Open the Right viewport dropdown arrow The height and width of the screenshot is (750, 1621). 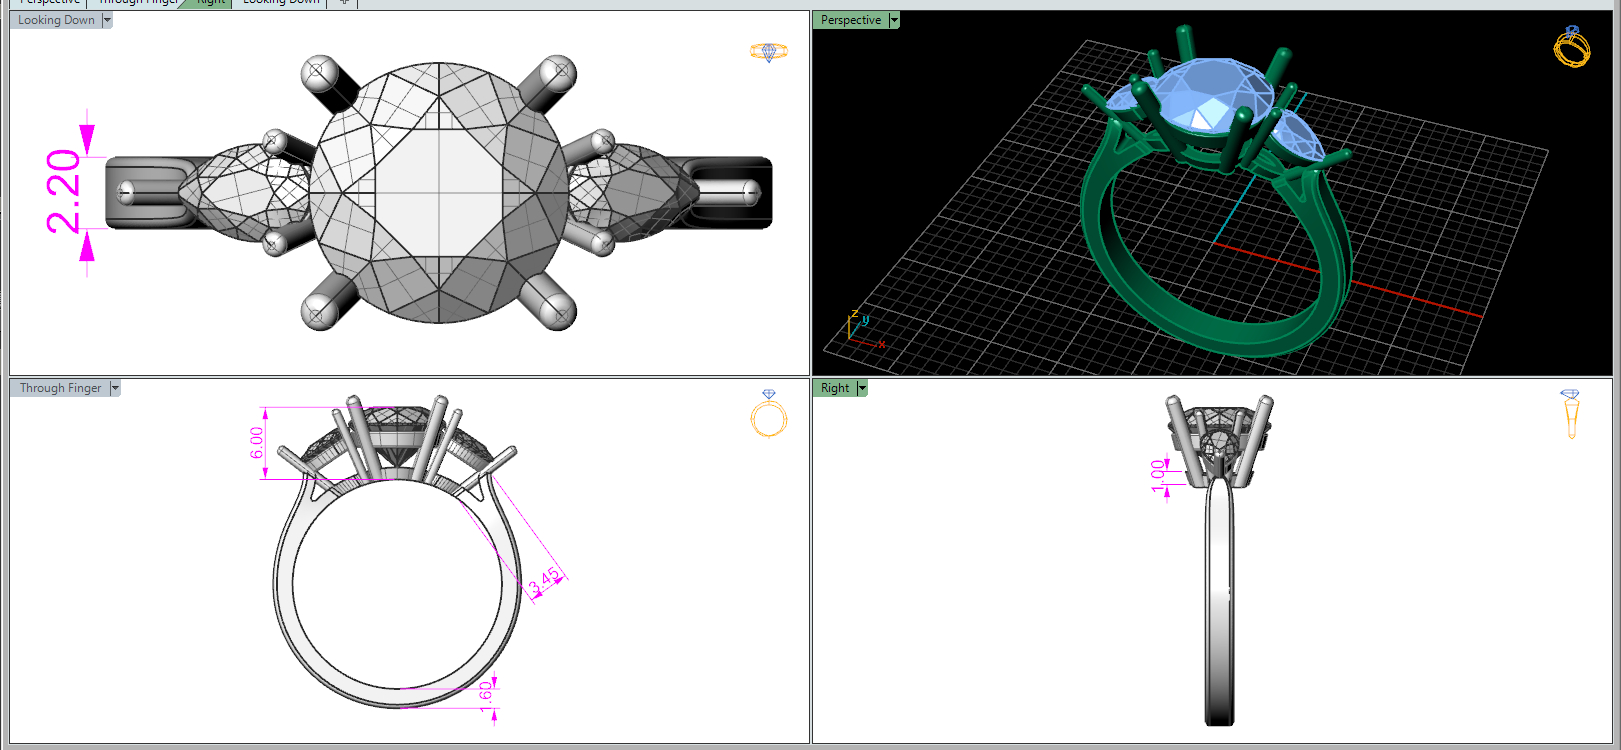tap(862, 388)
